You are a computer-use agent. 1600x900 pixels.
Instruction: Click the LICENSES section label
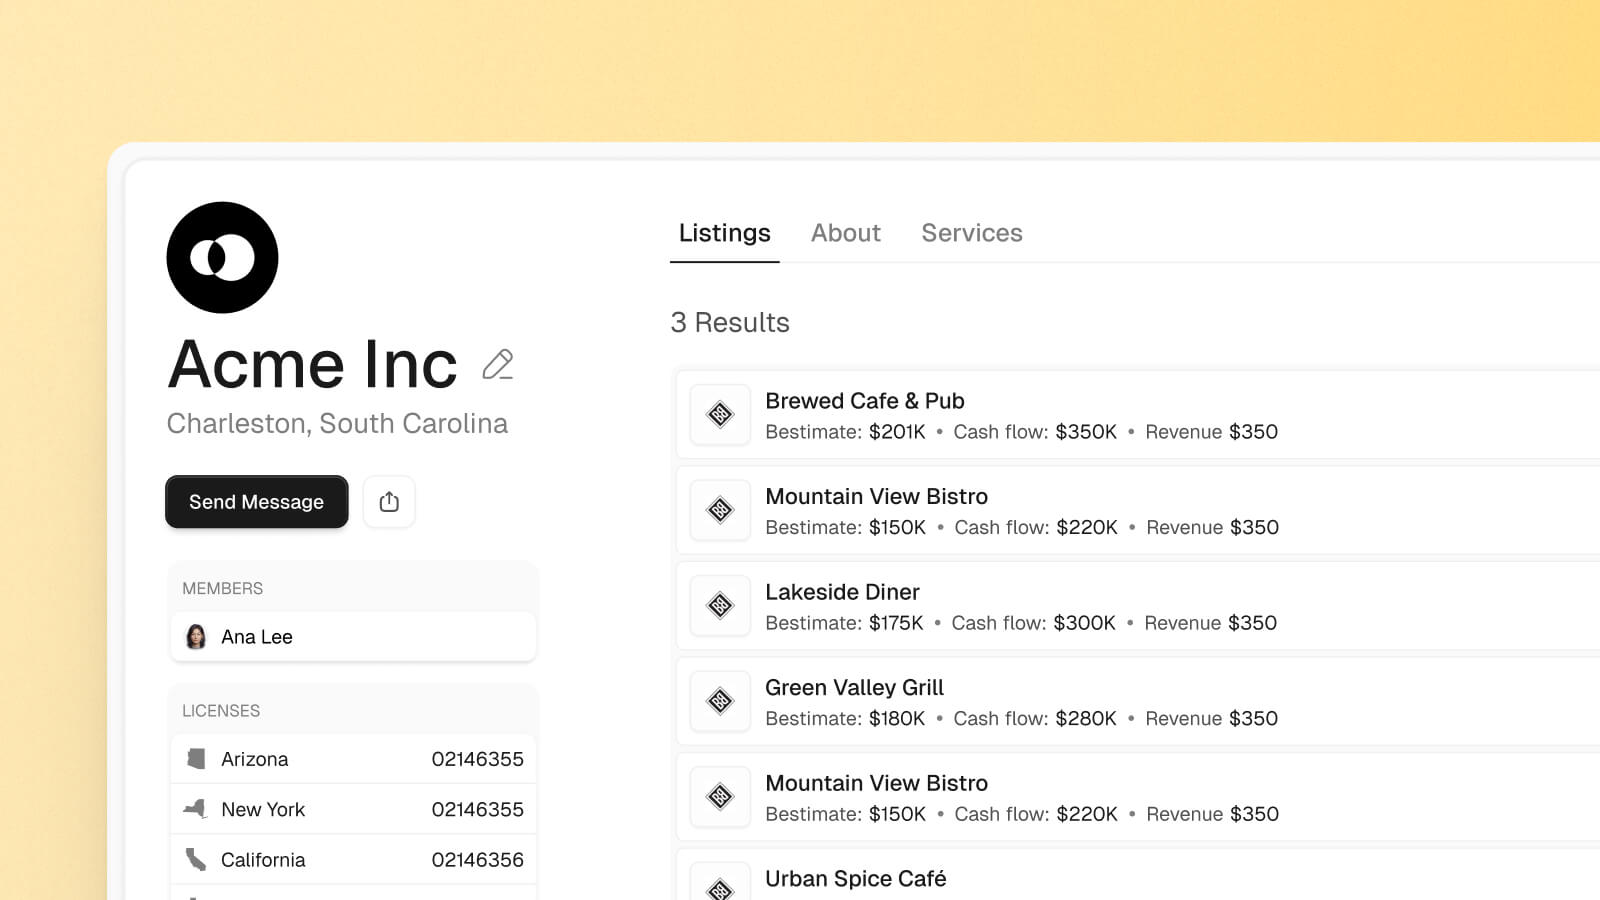click(x=221, y=711)
